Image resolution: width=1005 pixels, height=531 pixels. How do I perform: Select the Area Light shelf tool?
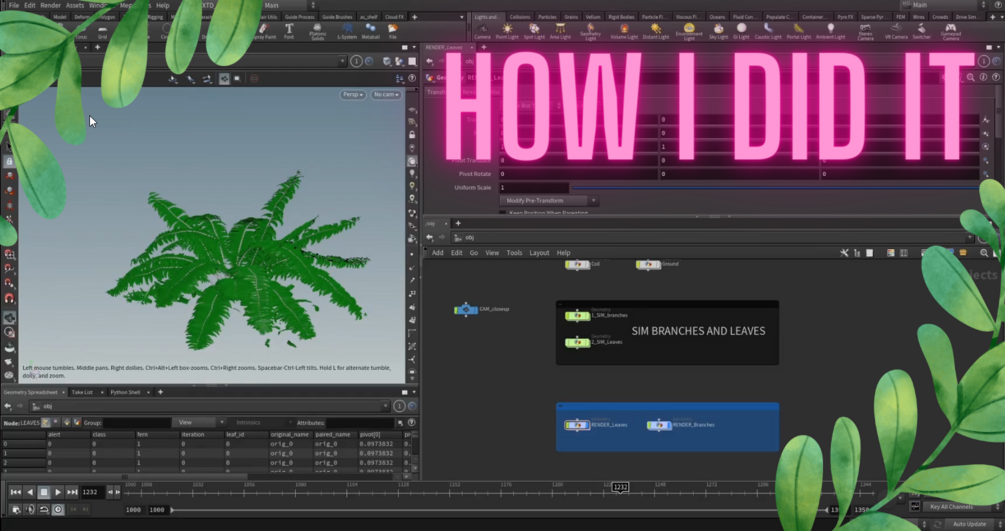click(x=560, y=31)
